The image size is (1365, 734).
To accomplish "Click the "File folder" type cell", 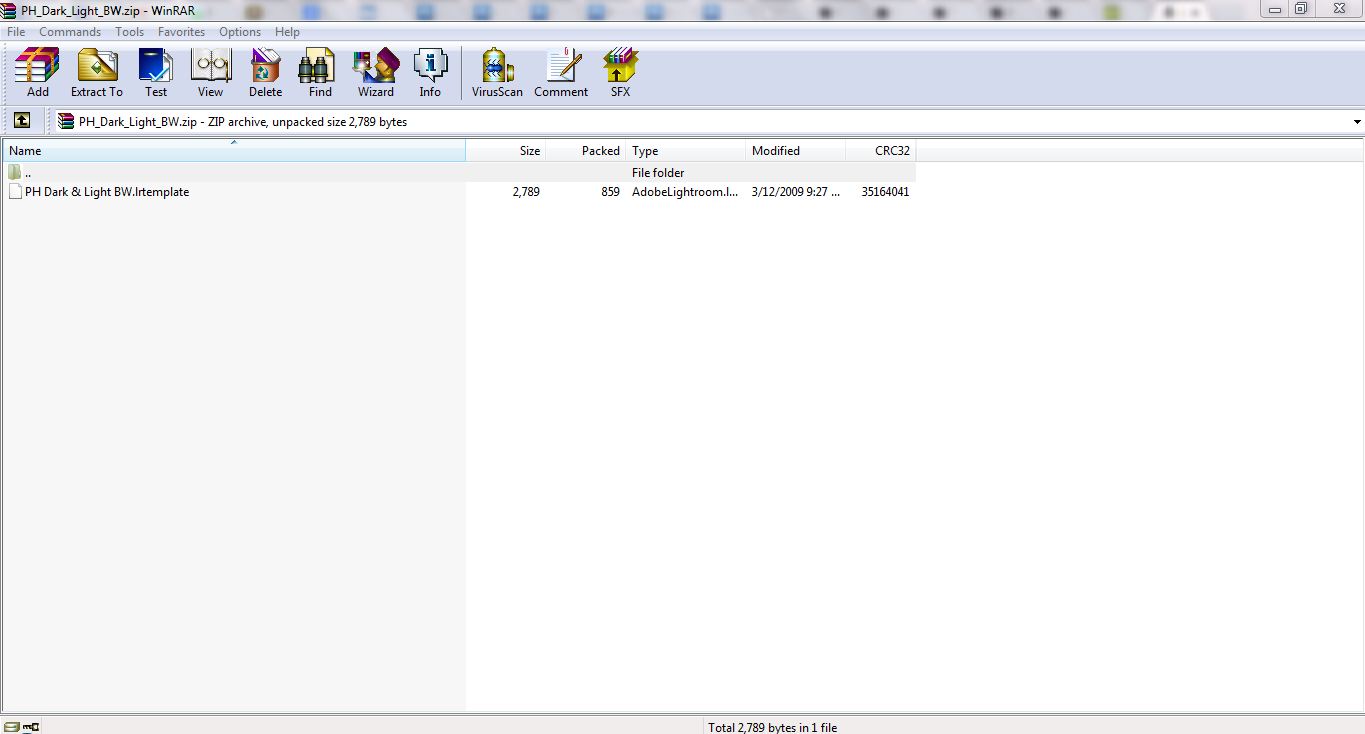I will pyautogui.click(x=658, y=173).
